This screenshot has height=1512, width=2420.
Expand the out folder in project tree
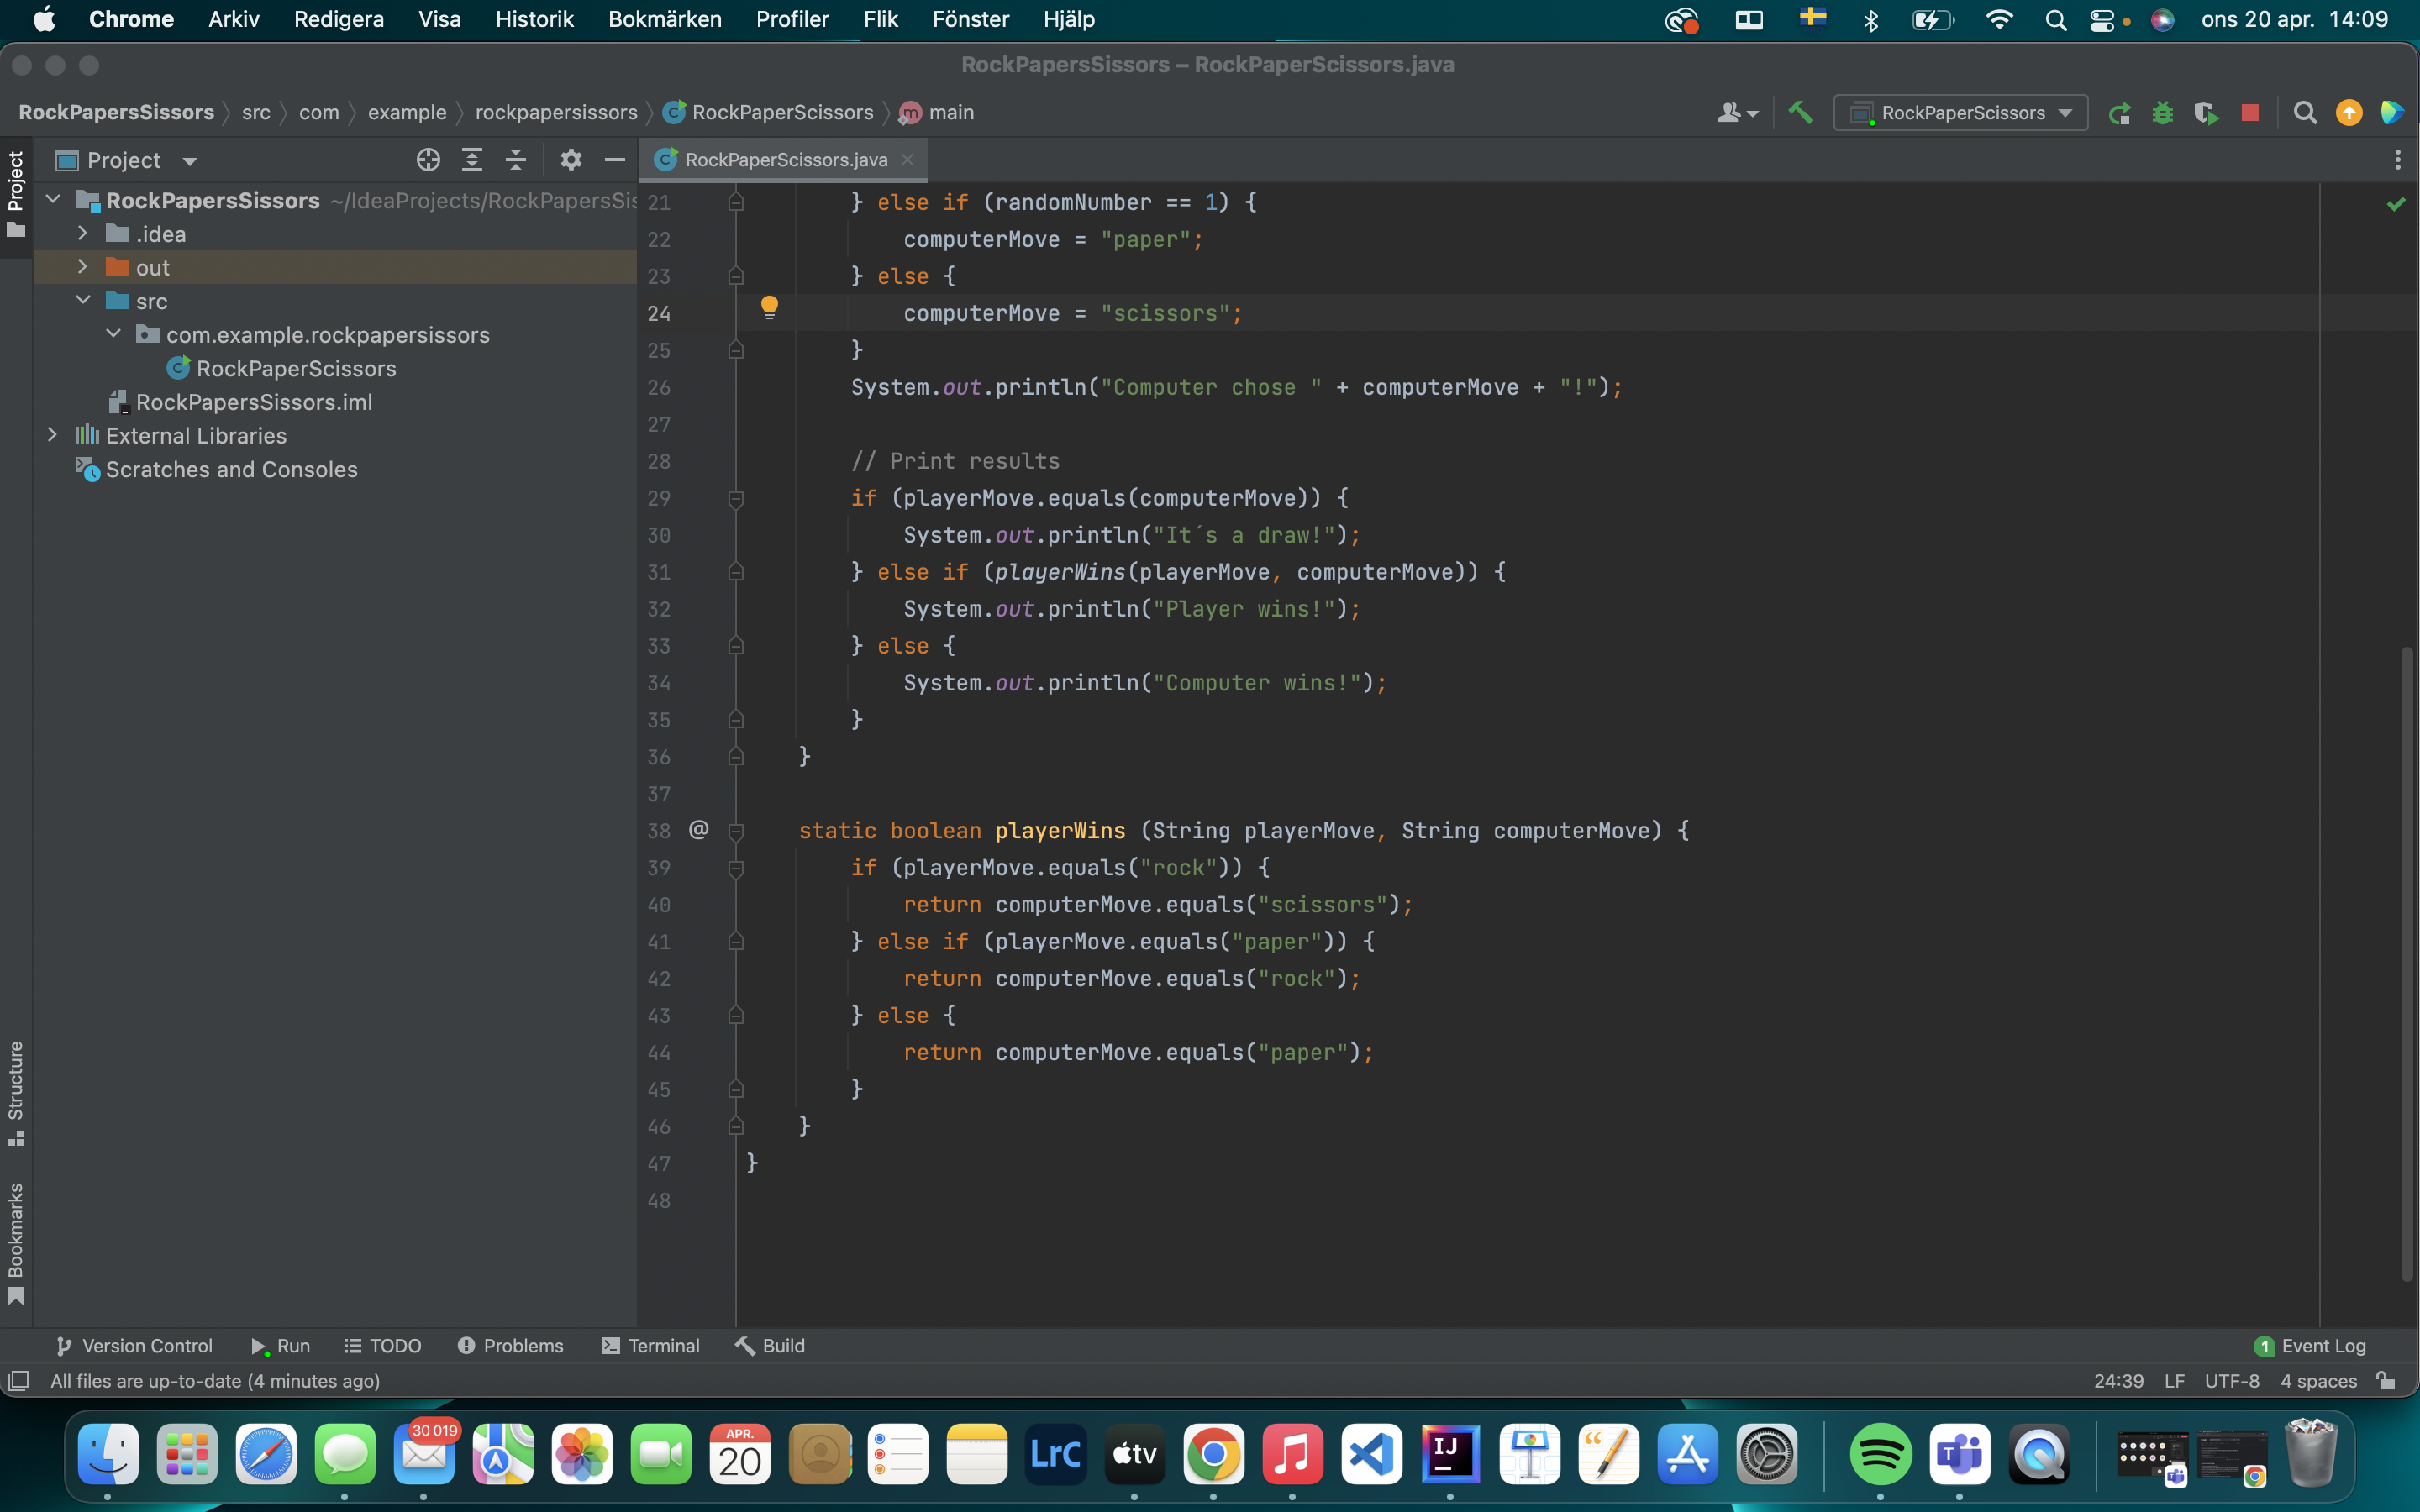(x=83, y=267)
